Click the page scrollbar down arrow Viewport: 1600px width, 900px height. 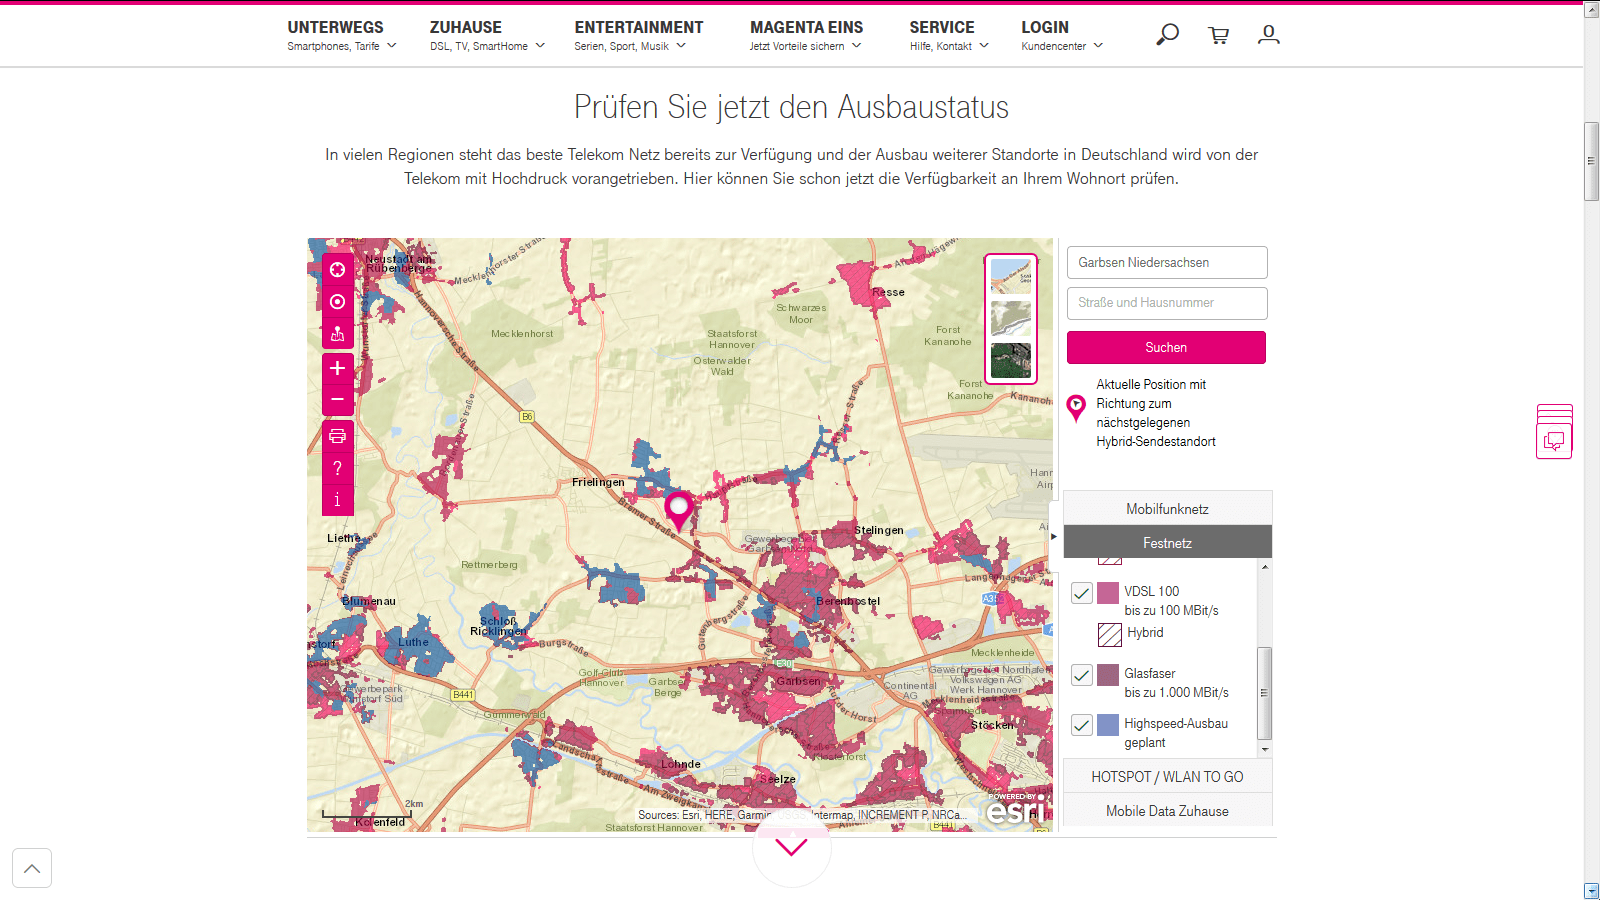(x=1592, y=891)
